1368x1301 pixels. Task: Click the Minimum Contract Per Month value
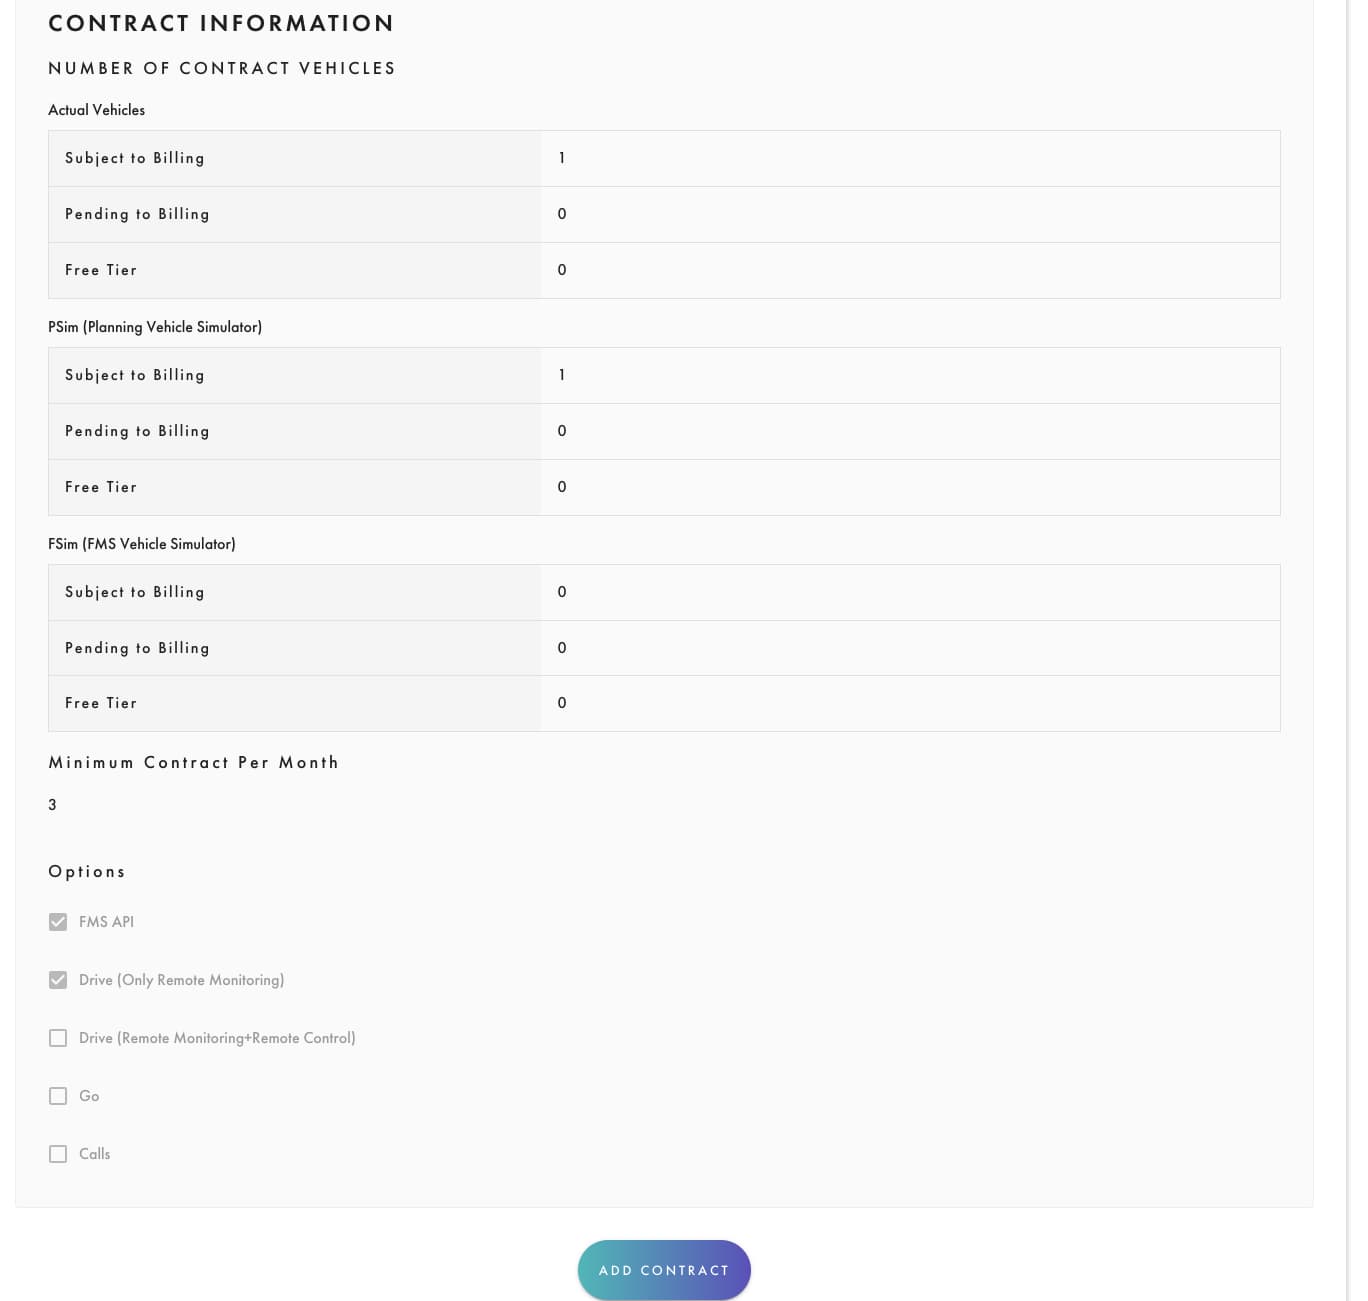coord(52,804)
